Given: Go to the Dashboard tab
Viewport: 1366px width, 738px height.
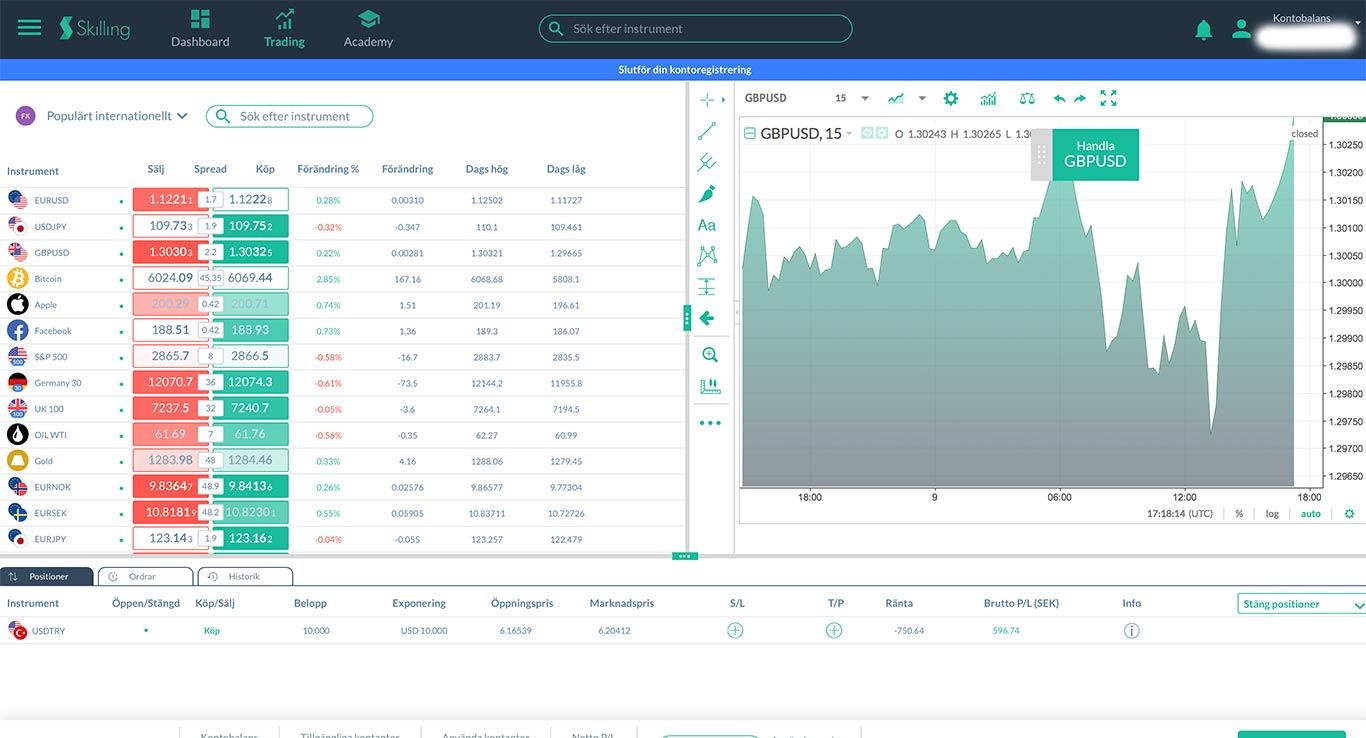Looking at the screenshot, I should (200, 28).
